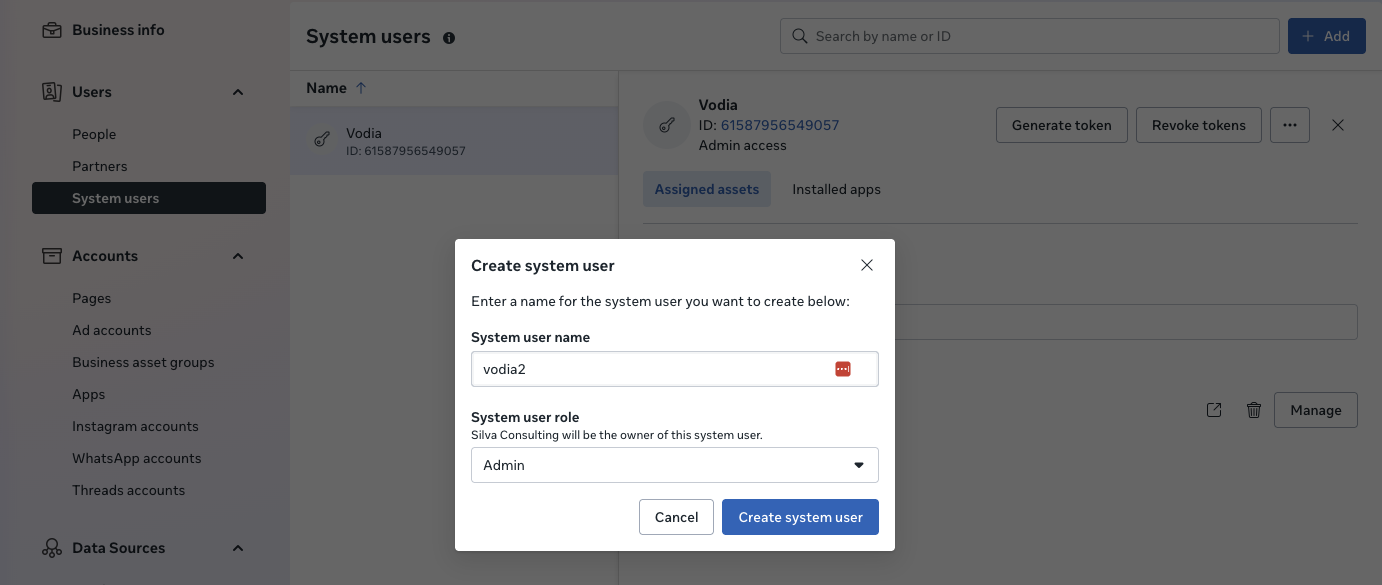This screenshot has width=1382, height=585.
Task: Open the external-link icon beside the trash icon
Action: tap(1214, 410)
